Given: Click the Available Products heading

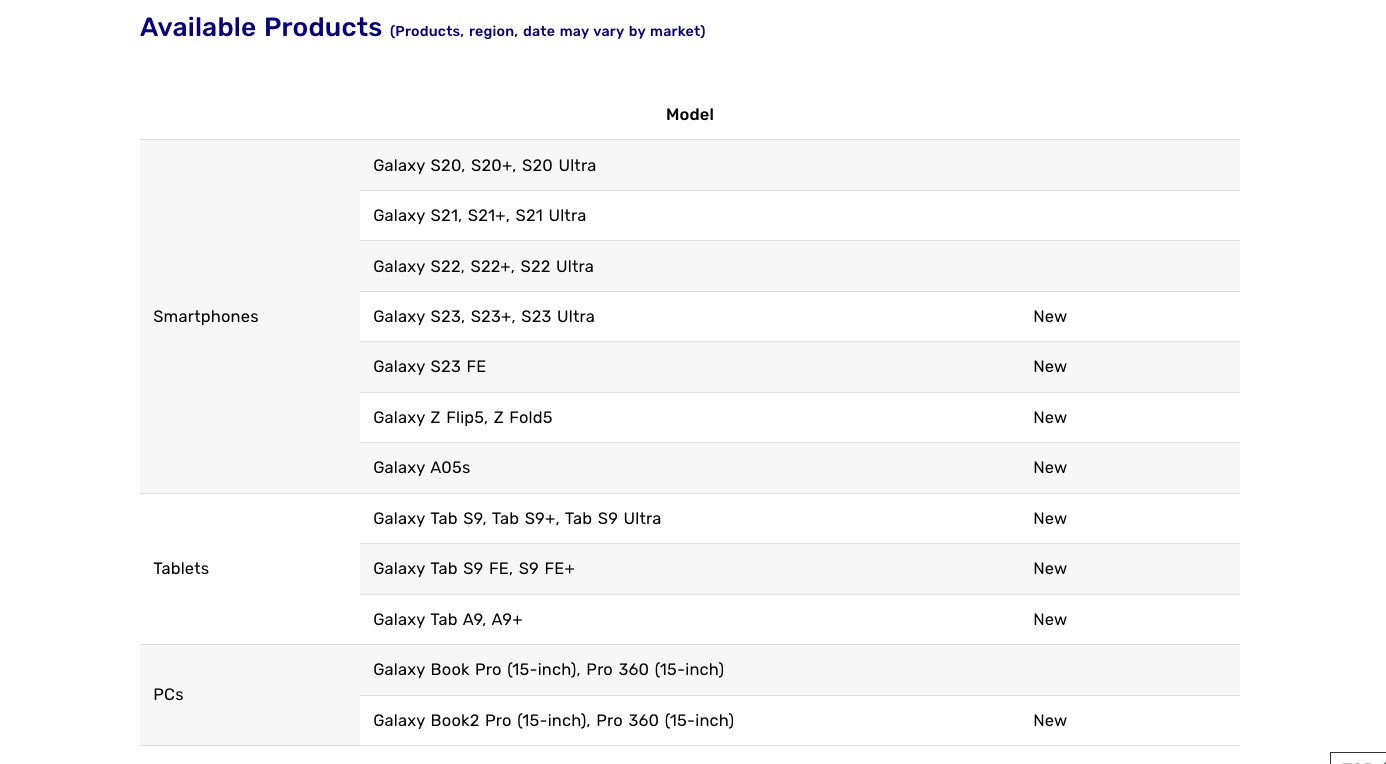Looking at the screenshot, I should coord(261,27).
